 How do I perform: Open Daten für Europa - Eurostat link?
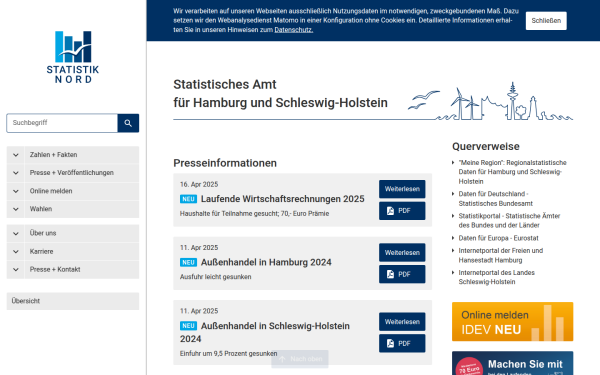[498, 238]
